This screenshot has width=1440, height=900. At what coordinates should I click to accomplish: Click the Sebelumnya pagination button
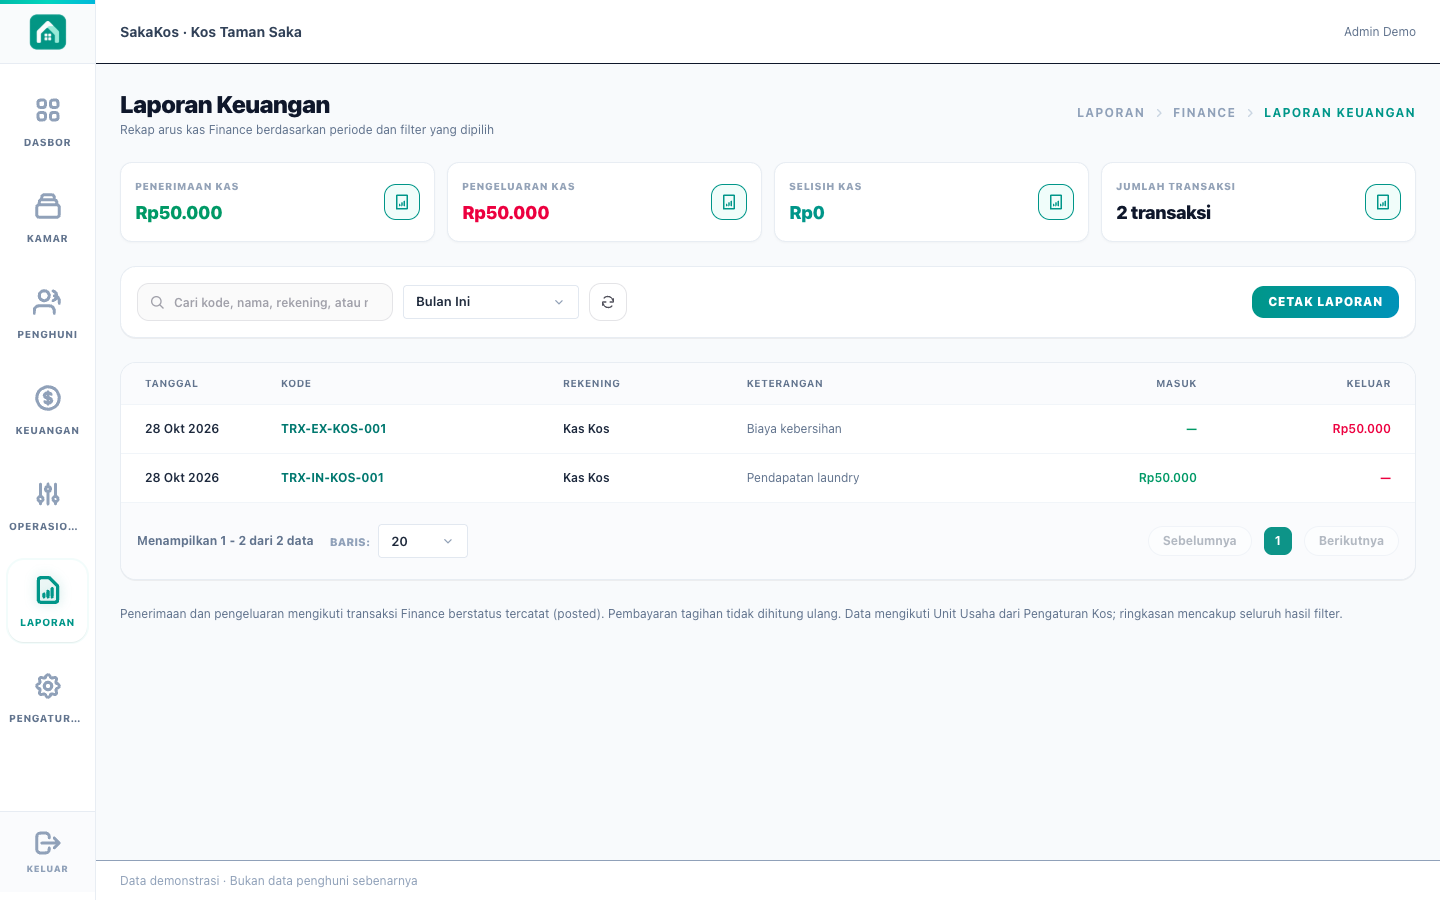pyautogui.click(x=1199, y=541)
